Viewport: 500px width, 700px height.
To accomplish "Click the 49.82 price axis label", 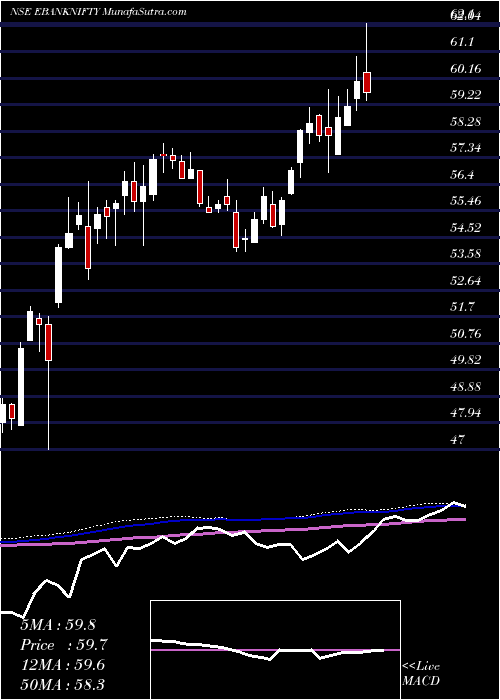I will 465,360.
